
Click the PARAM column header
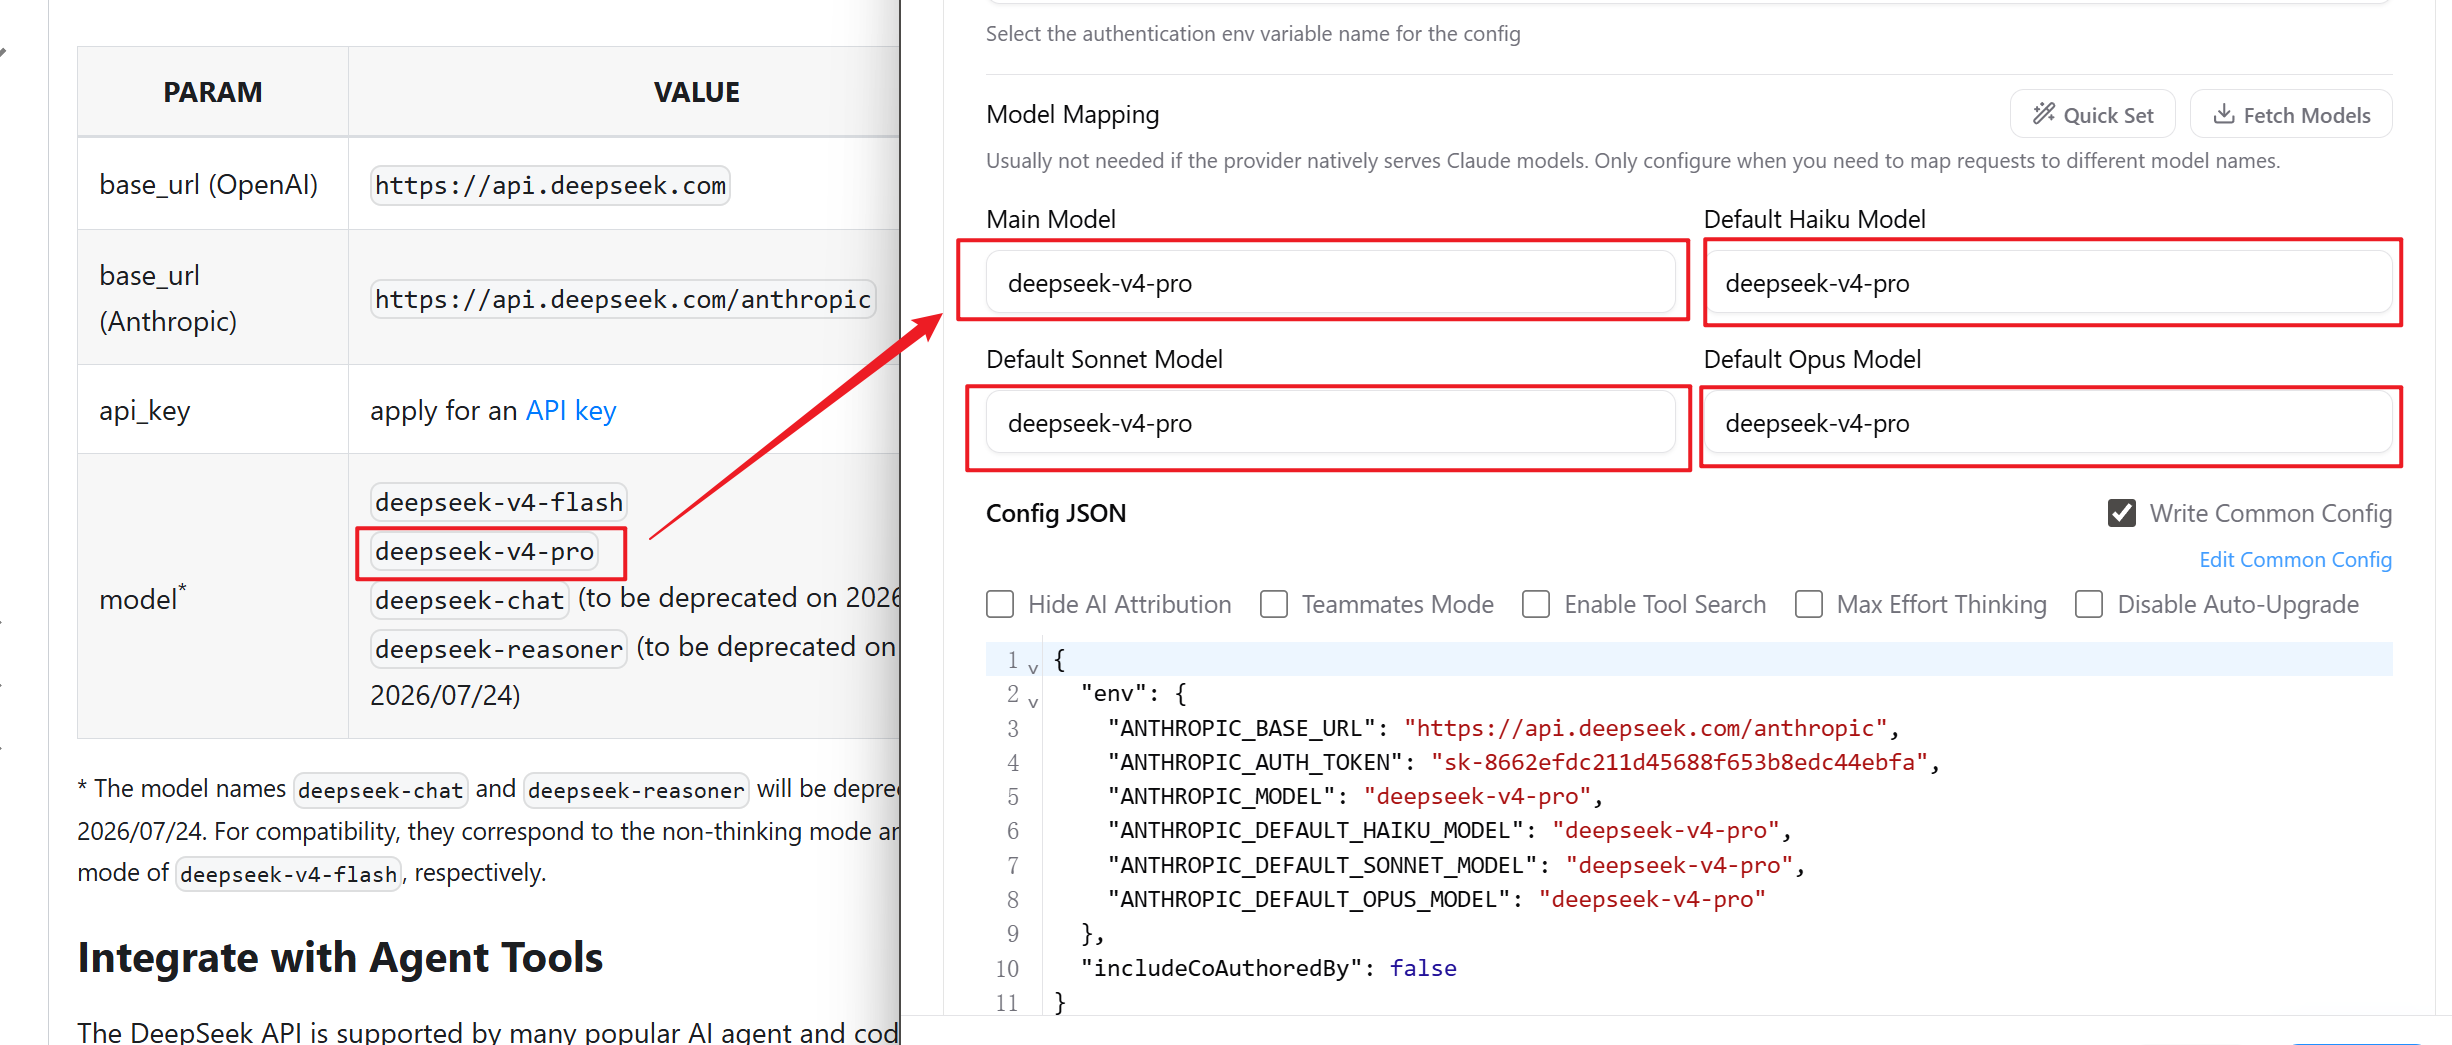coord(213,92)
